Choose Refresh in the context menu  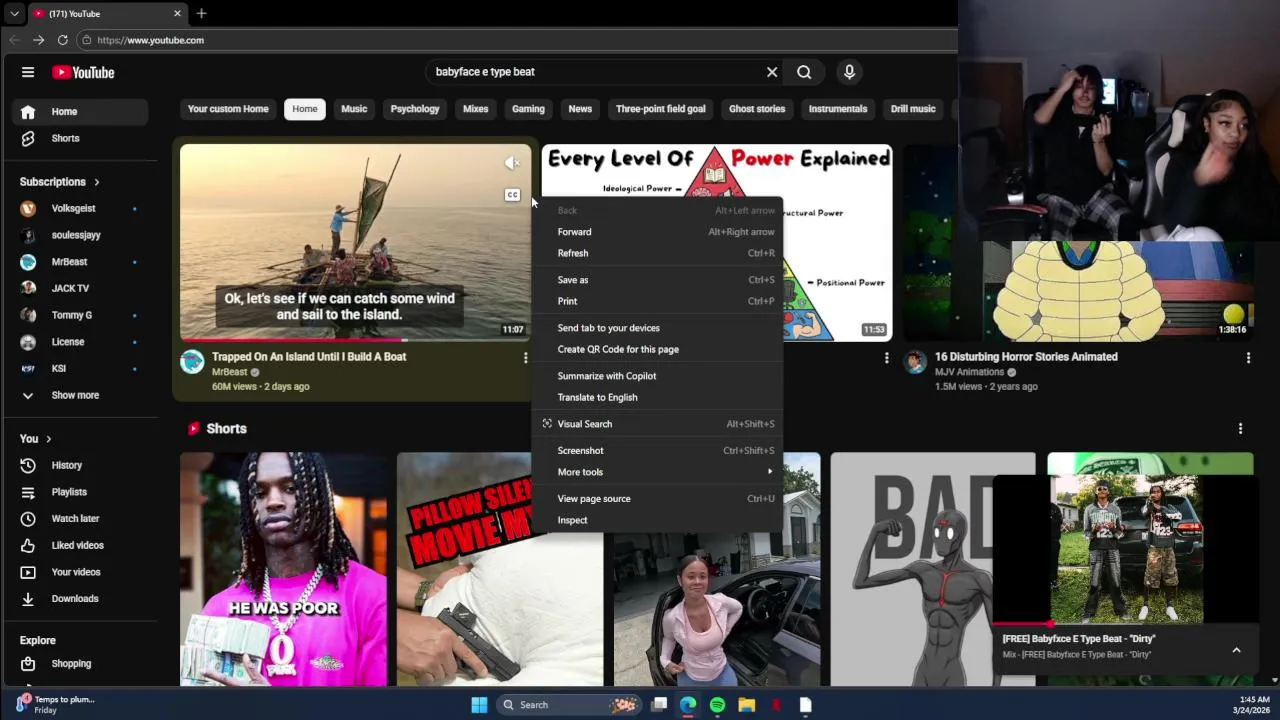[659, 253]
